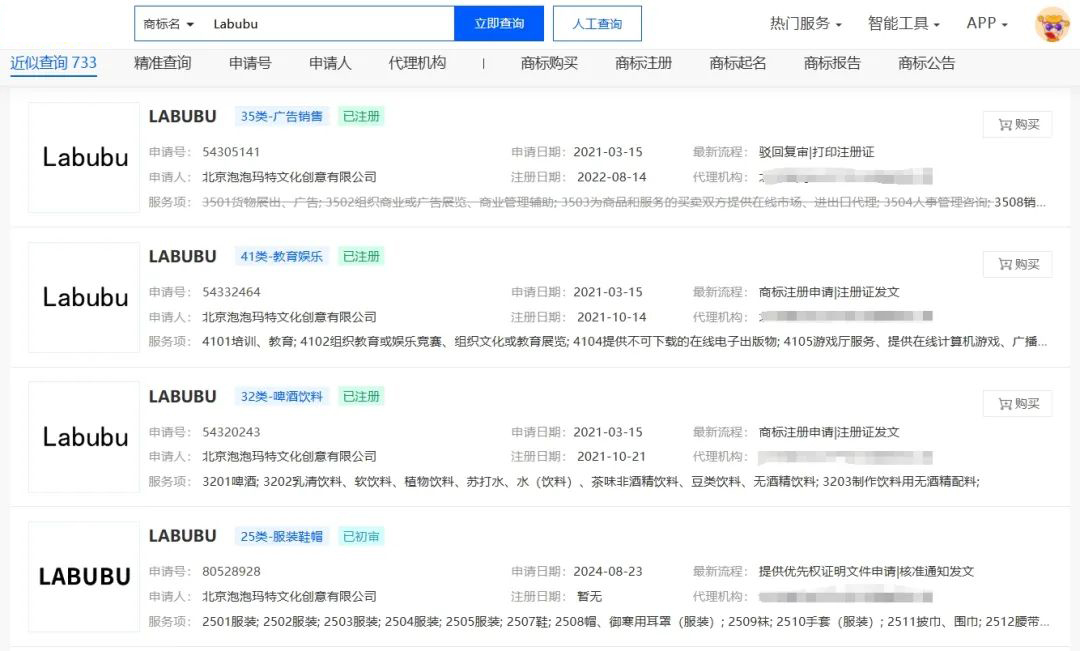Viewport: 1080px width, 651px height.
Task: Click the user avatar icon
Action: click(1052, 24)
